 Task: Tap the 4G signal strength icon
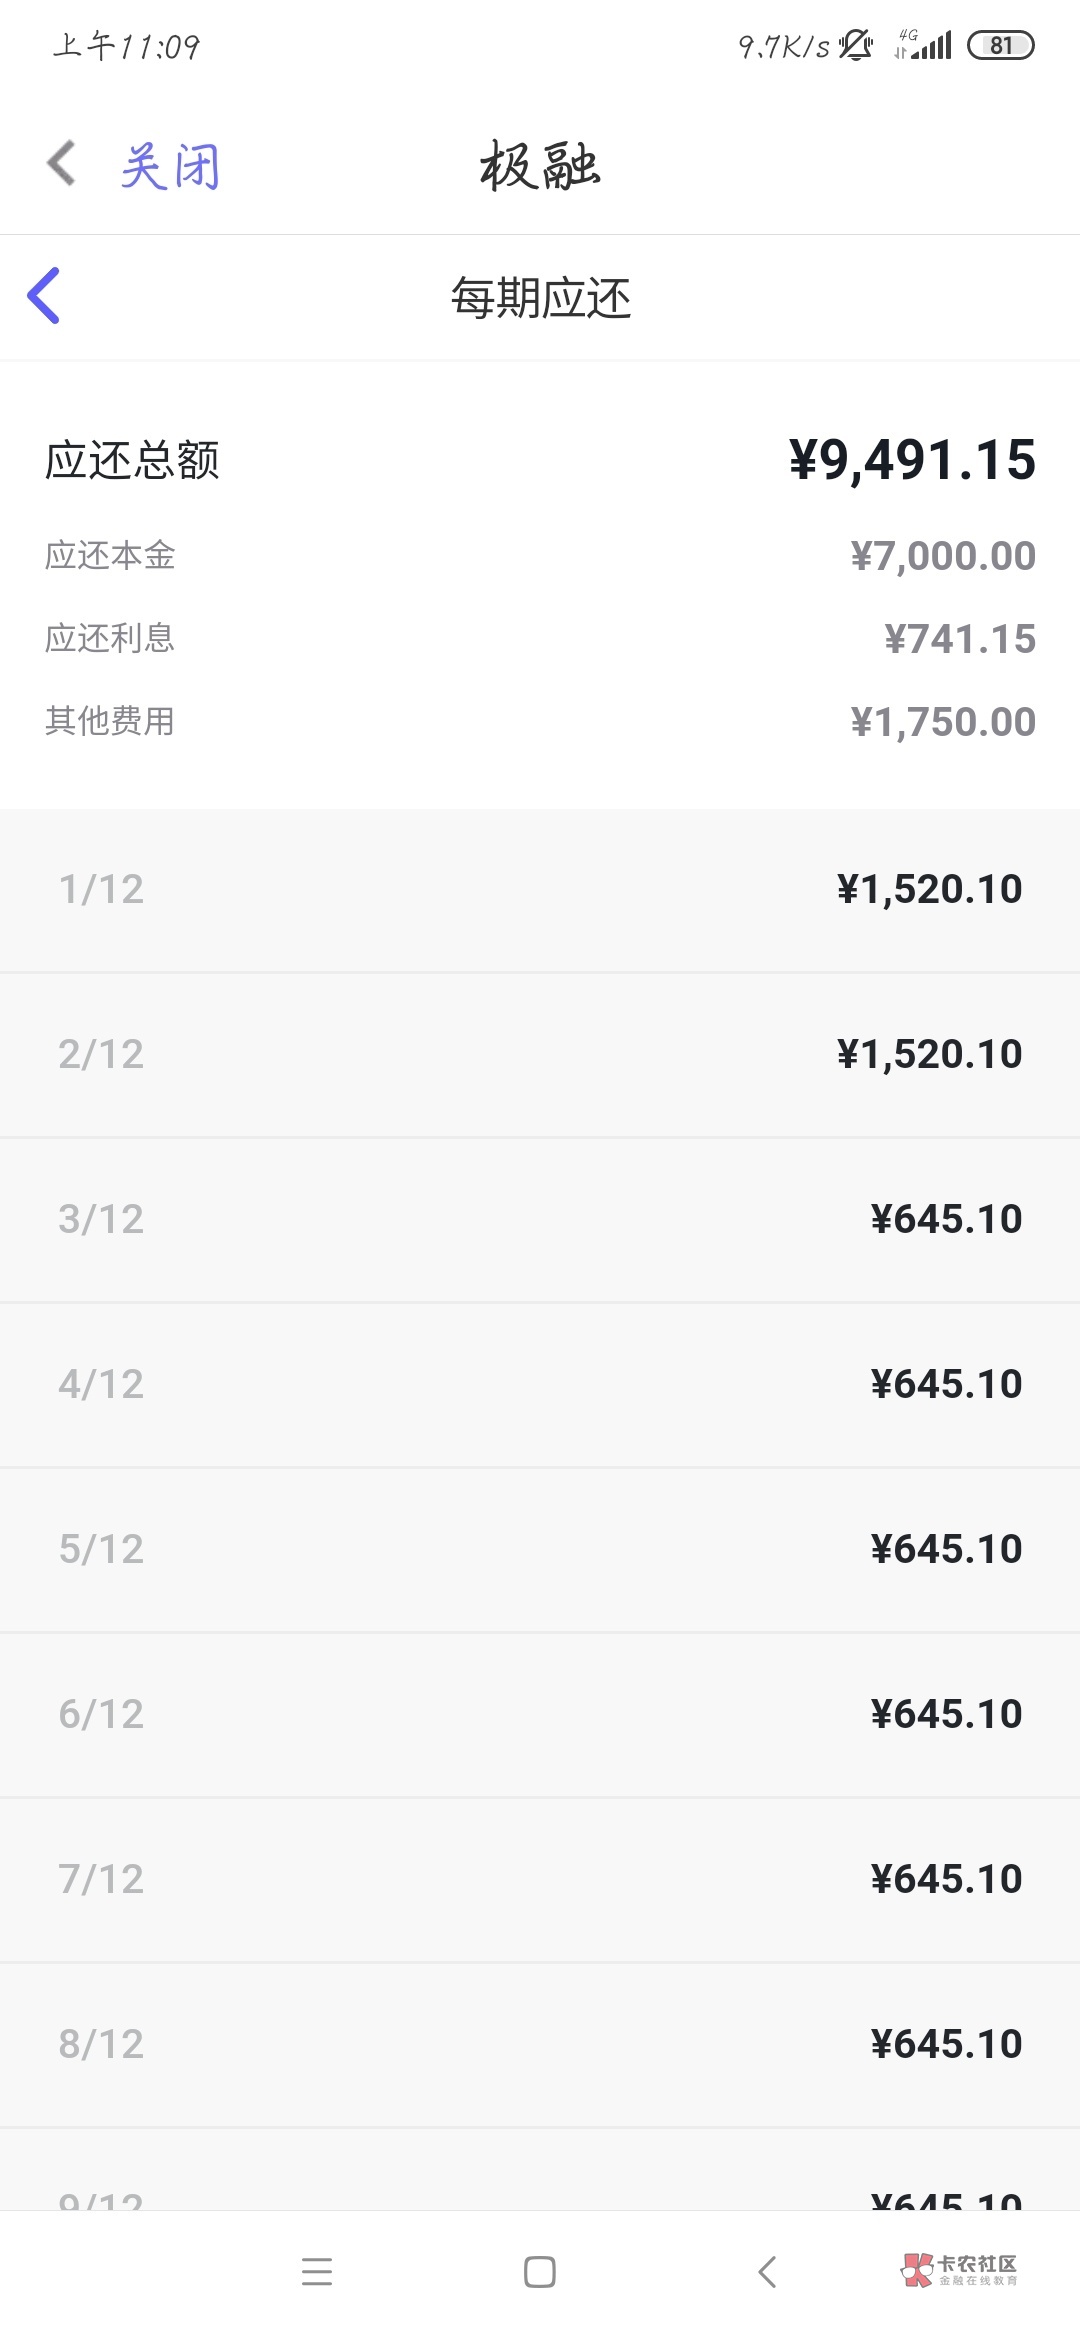point(924,45)
